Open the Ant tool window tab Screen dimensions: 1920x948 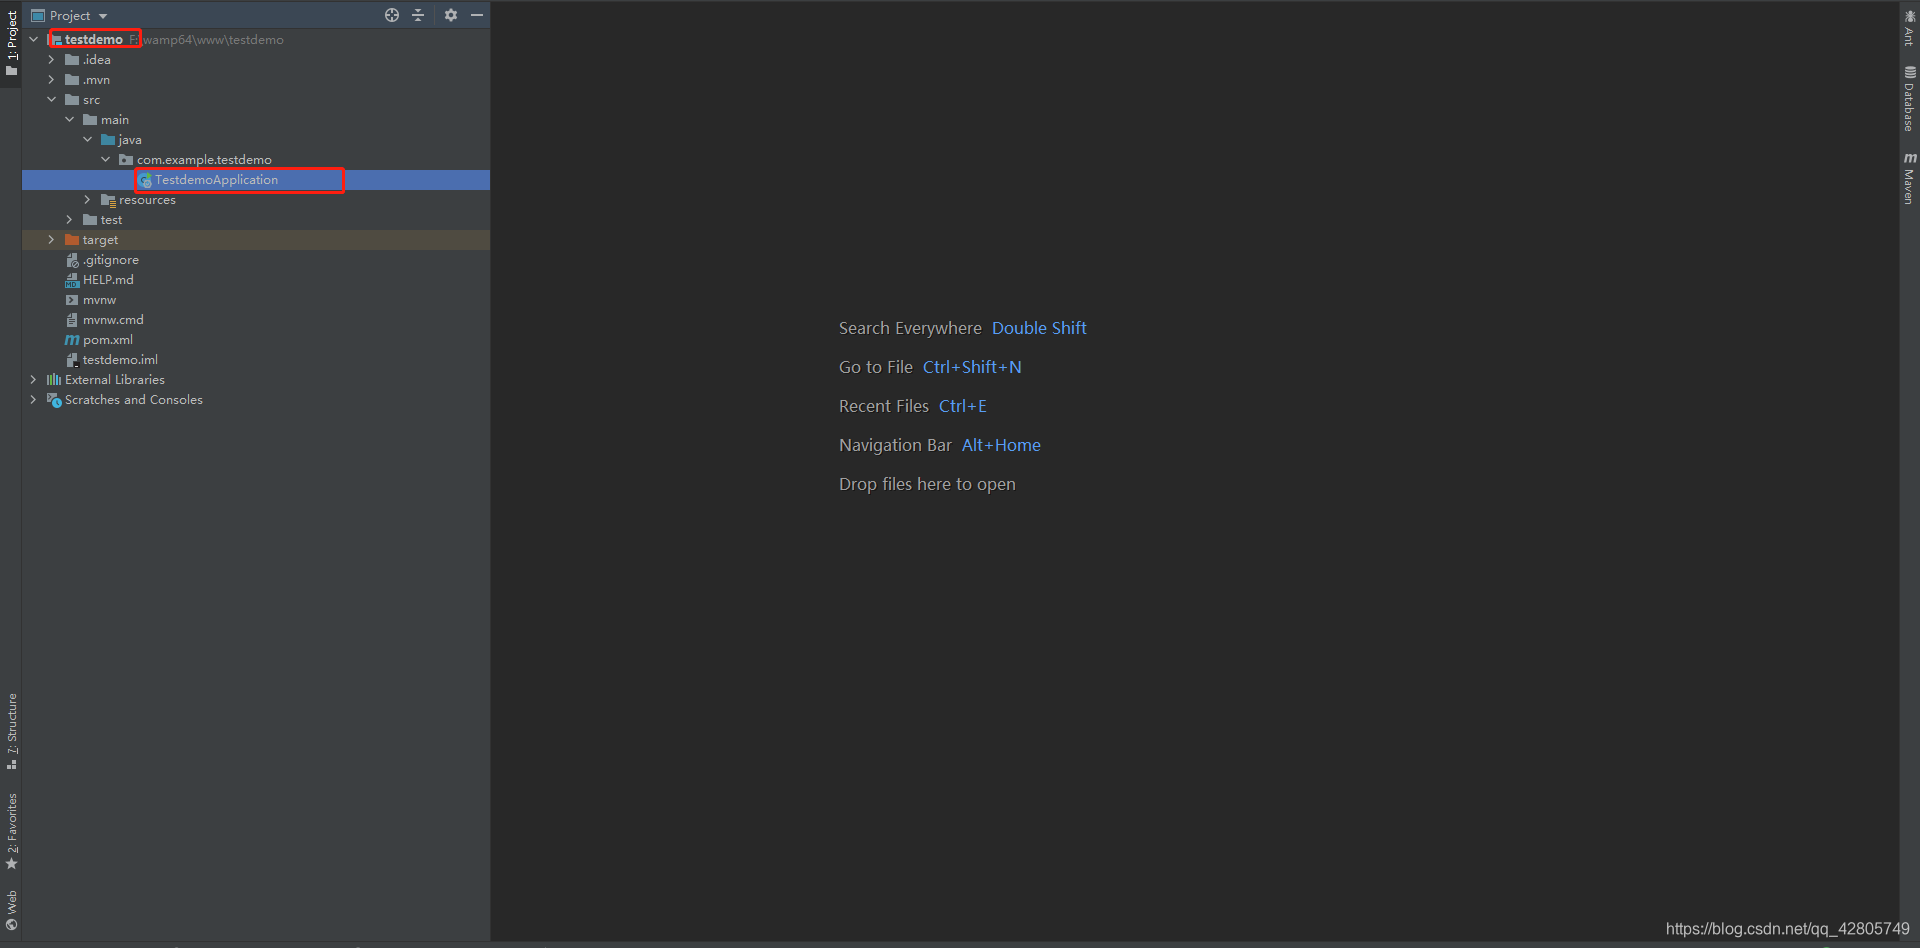tap(1909, 27)
